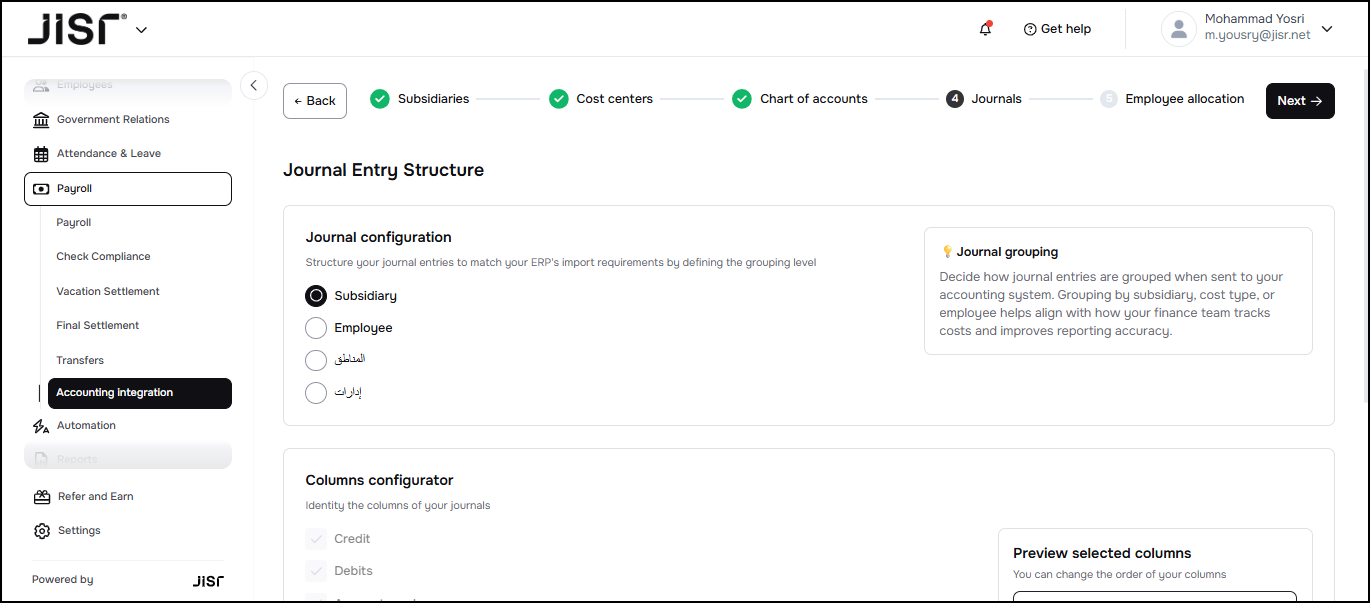Open the dropdown chevron beside Jisr logo

click(x=141, y=30)
